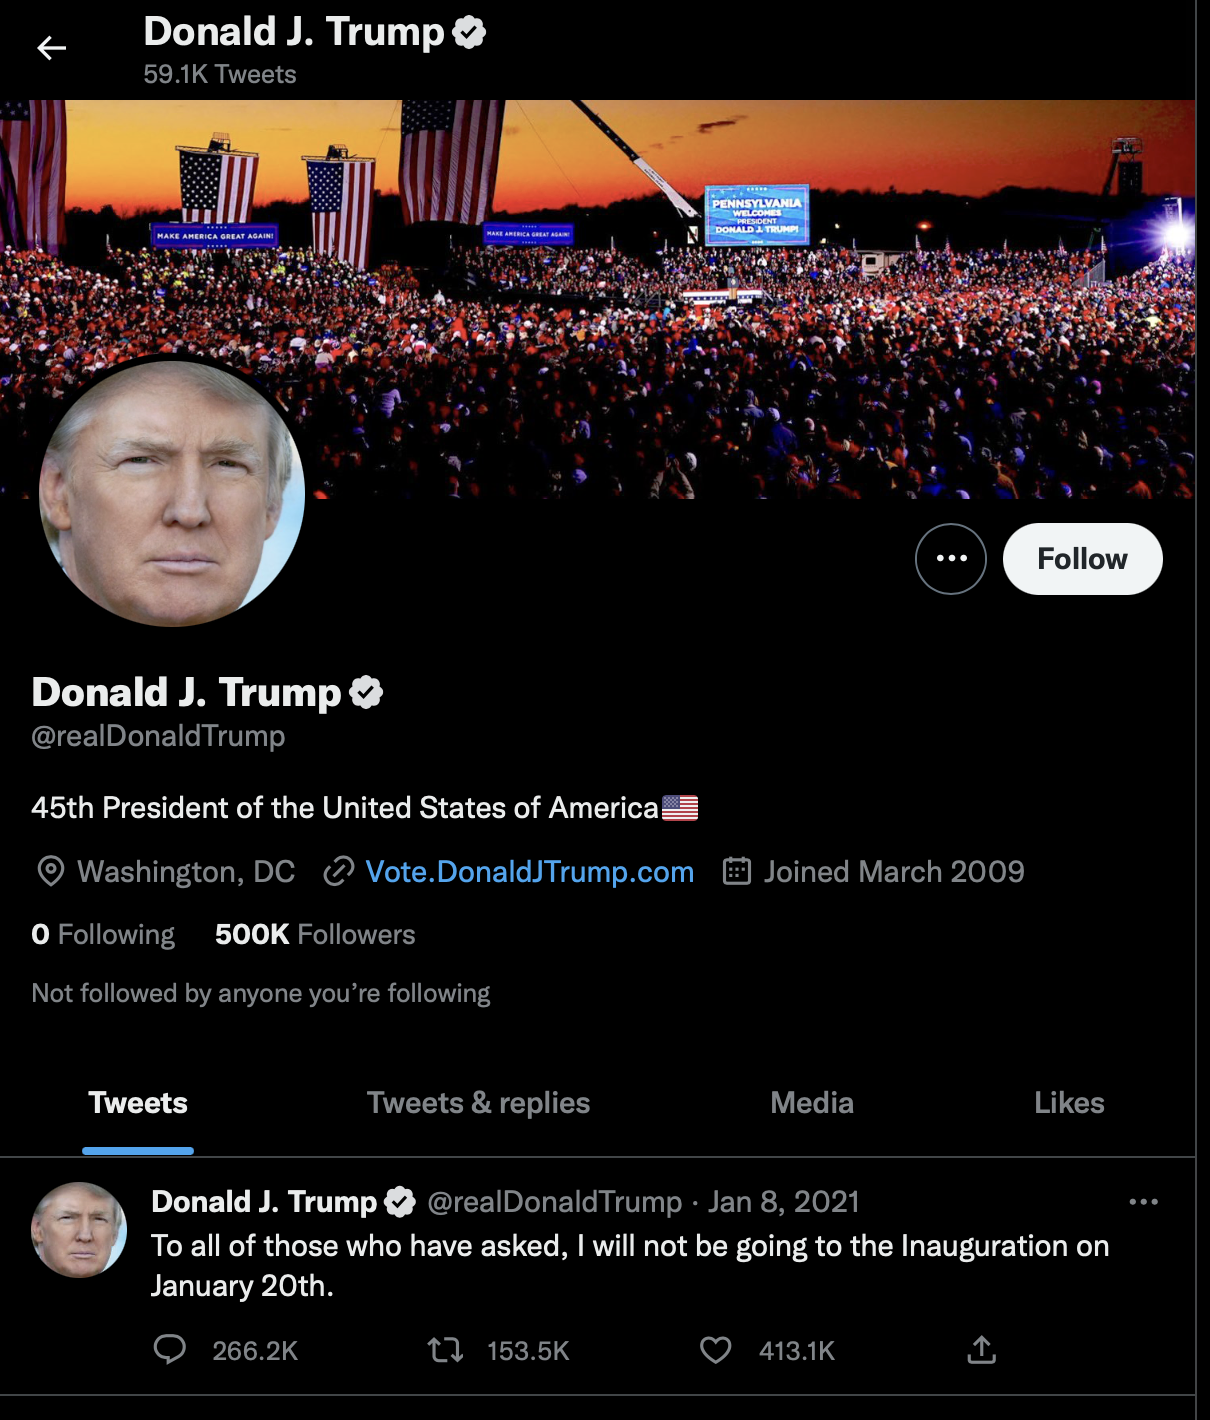Viewport: 1210px width, 1420px height.
Task: Open the Media tab
Action: click(812, 1103)
